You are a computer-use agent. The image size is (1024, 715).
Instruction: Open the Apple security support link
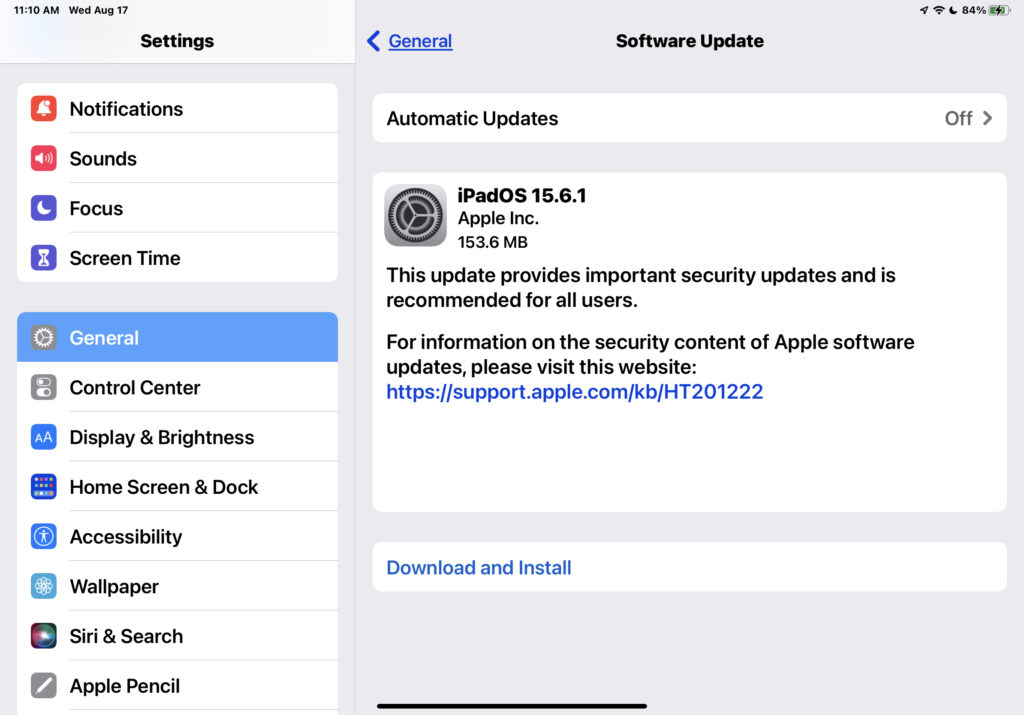point(575,392)
